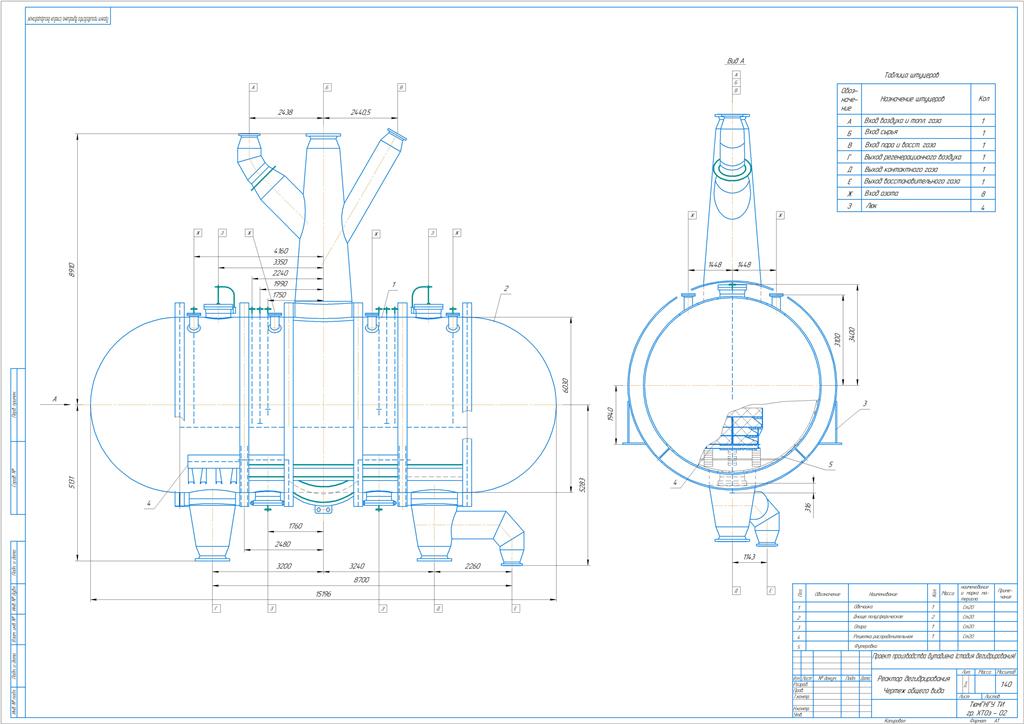Click the 3200 dimension value

pos(284,567)
